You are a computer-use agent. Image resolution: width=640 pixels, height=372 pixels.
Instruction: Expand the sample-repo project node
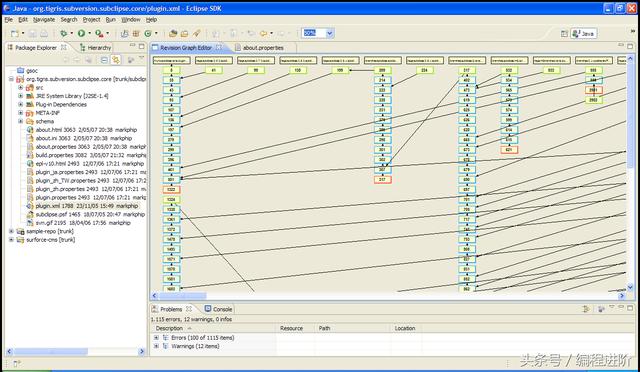tap(11, 231)
